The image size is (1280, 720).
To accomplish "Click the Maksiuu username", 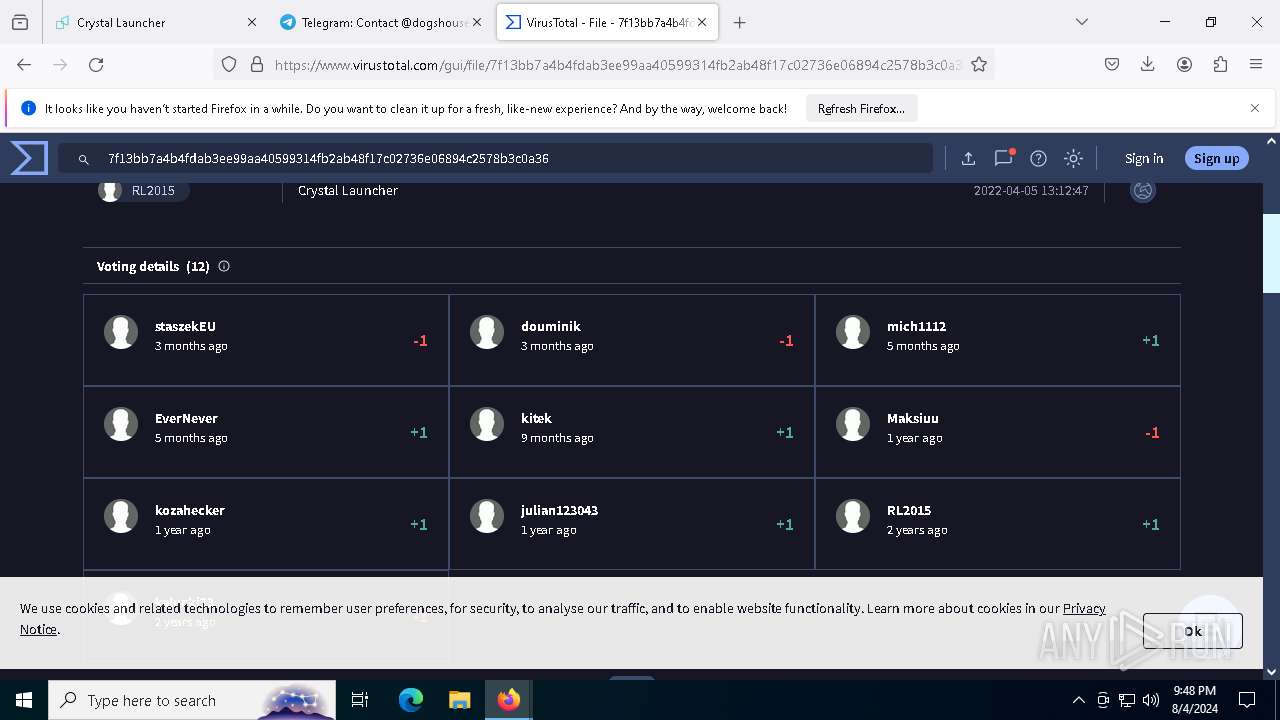I will [912, 418].
